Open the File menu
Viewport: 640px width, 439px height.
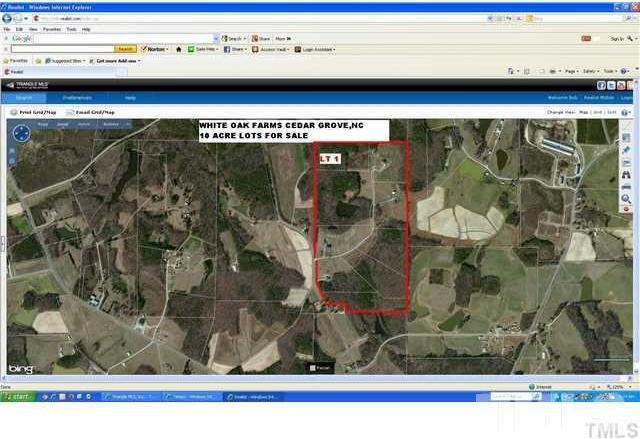[7, 29]
